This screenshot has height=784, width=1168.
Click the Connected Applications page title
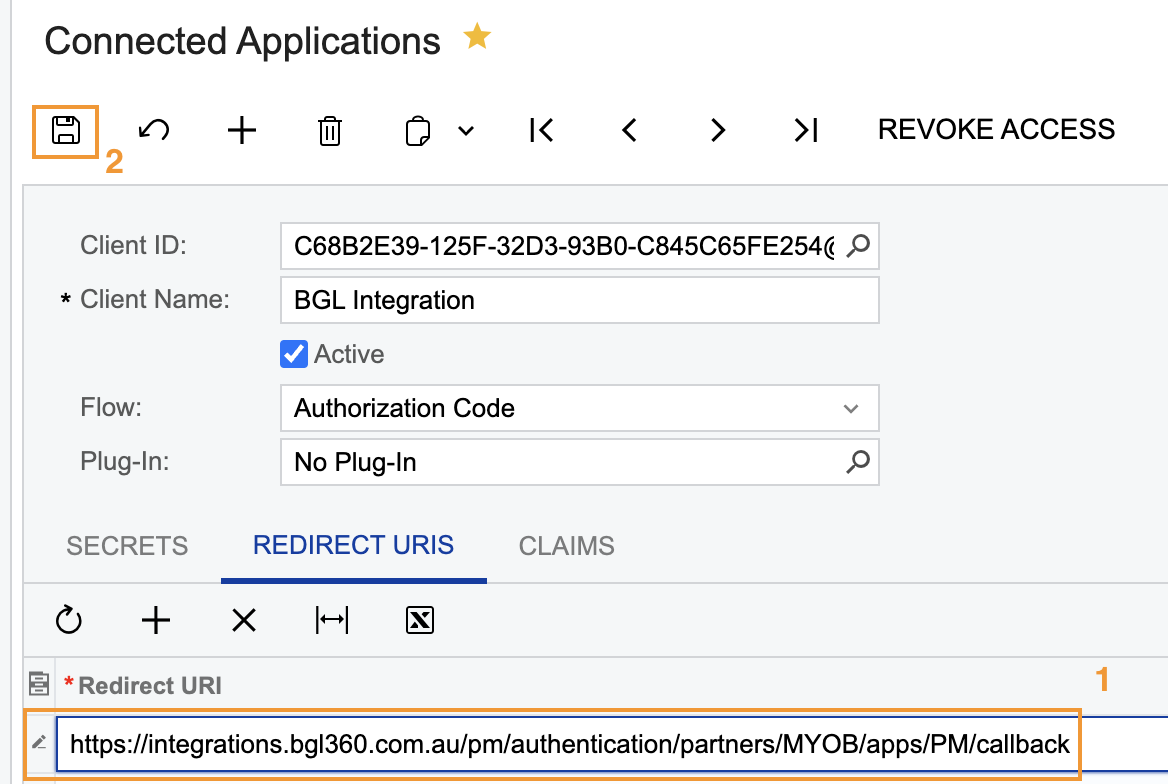tap(242, 41)
